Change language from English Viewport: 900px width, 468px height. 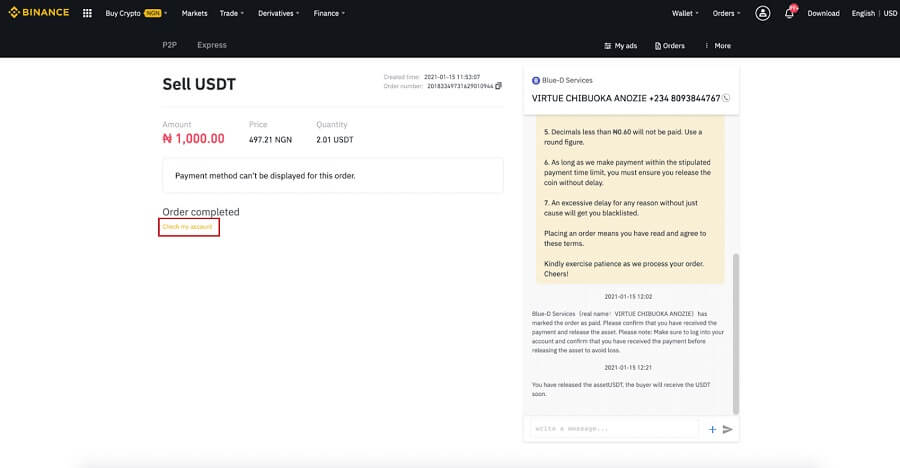863,13
